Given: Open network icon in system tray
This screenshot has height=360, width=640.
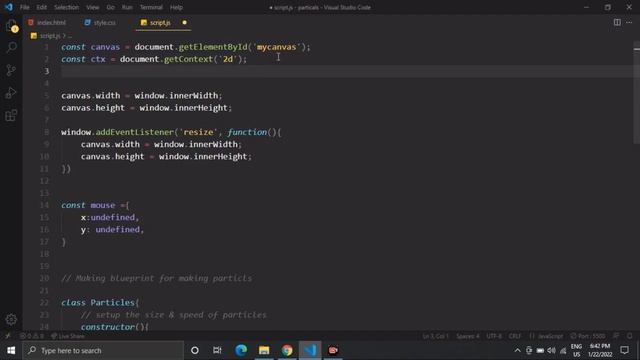Looking at the screenshot, I should 563,350.
